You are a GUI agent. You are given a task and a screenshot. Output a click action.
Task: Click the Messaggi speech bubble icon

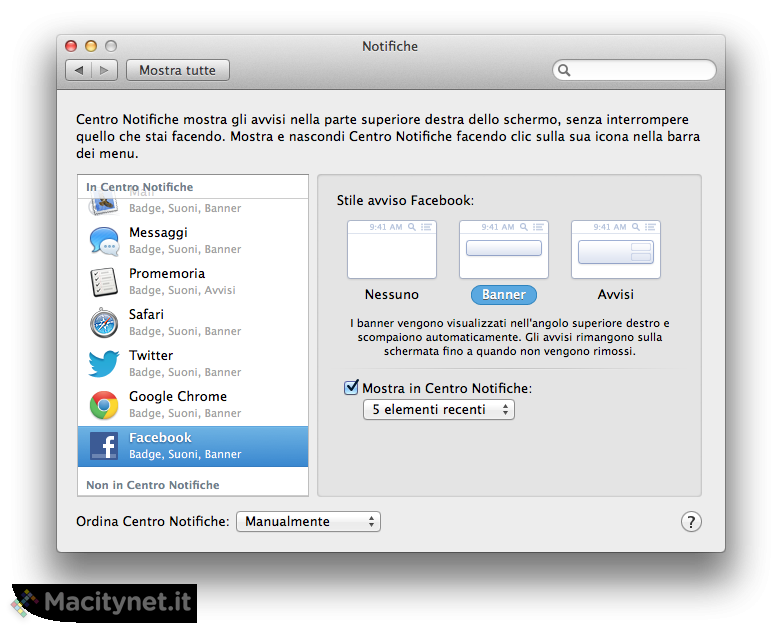[x=104, y=241]
